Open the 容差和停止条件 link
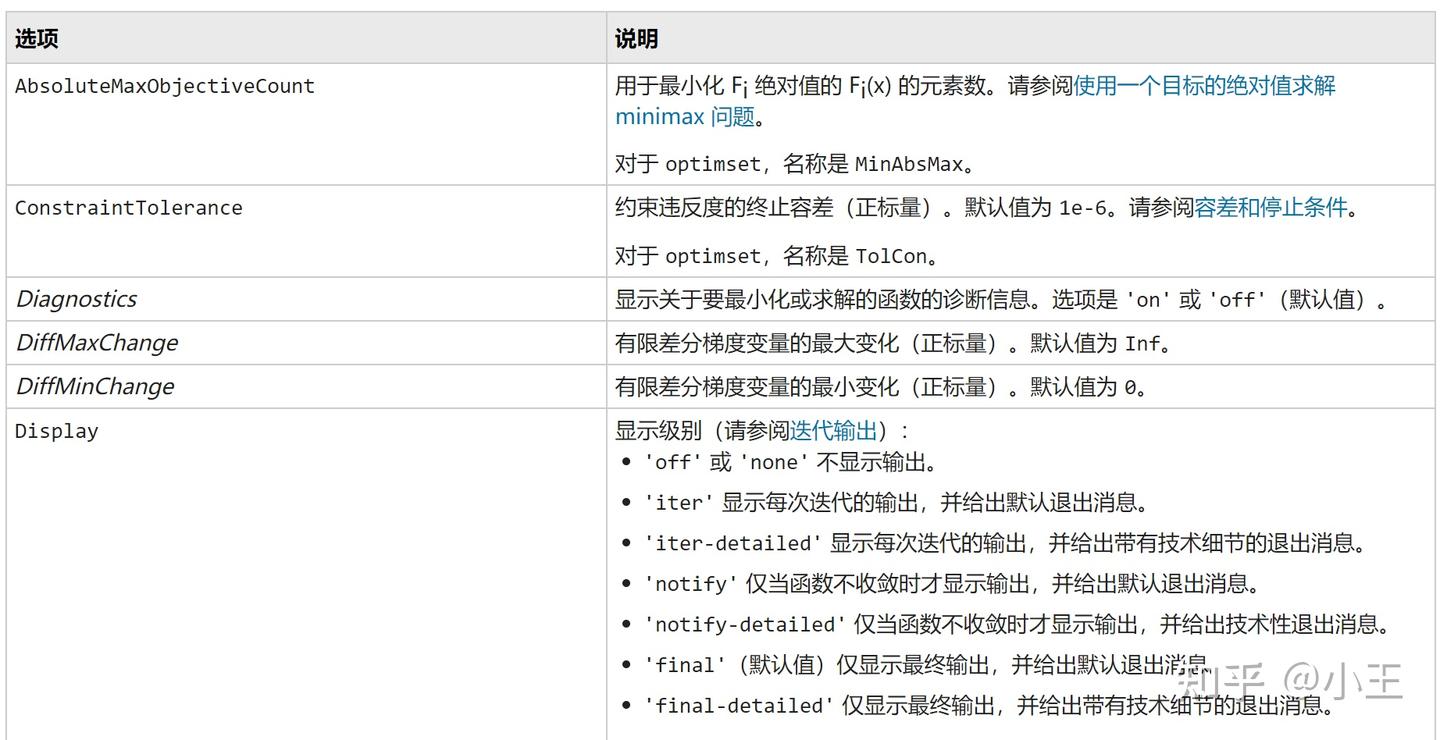Viewport: 1440px width, 740px height. [x=1271, y=209]
